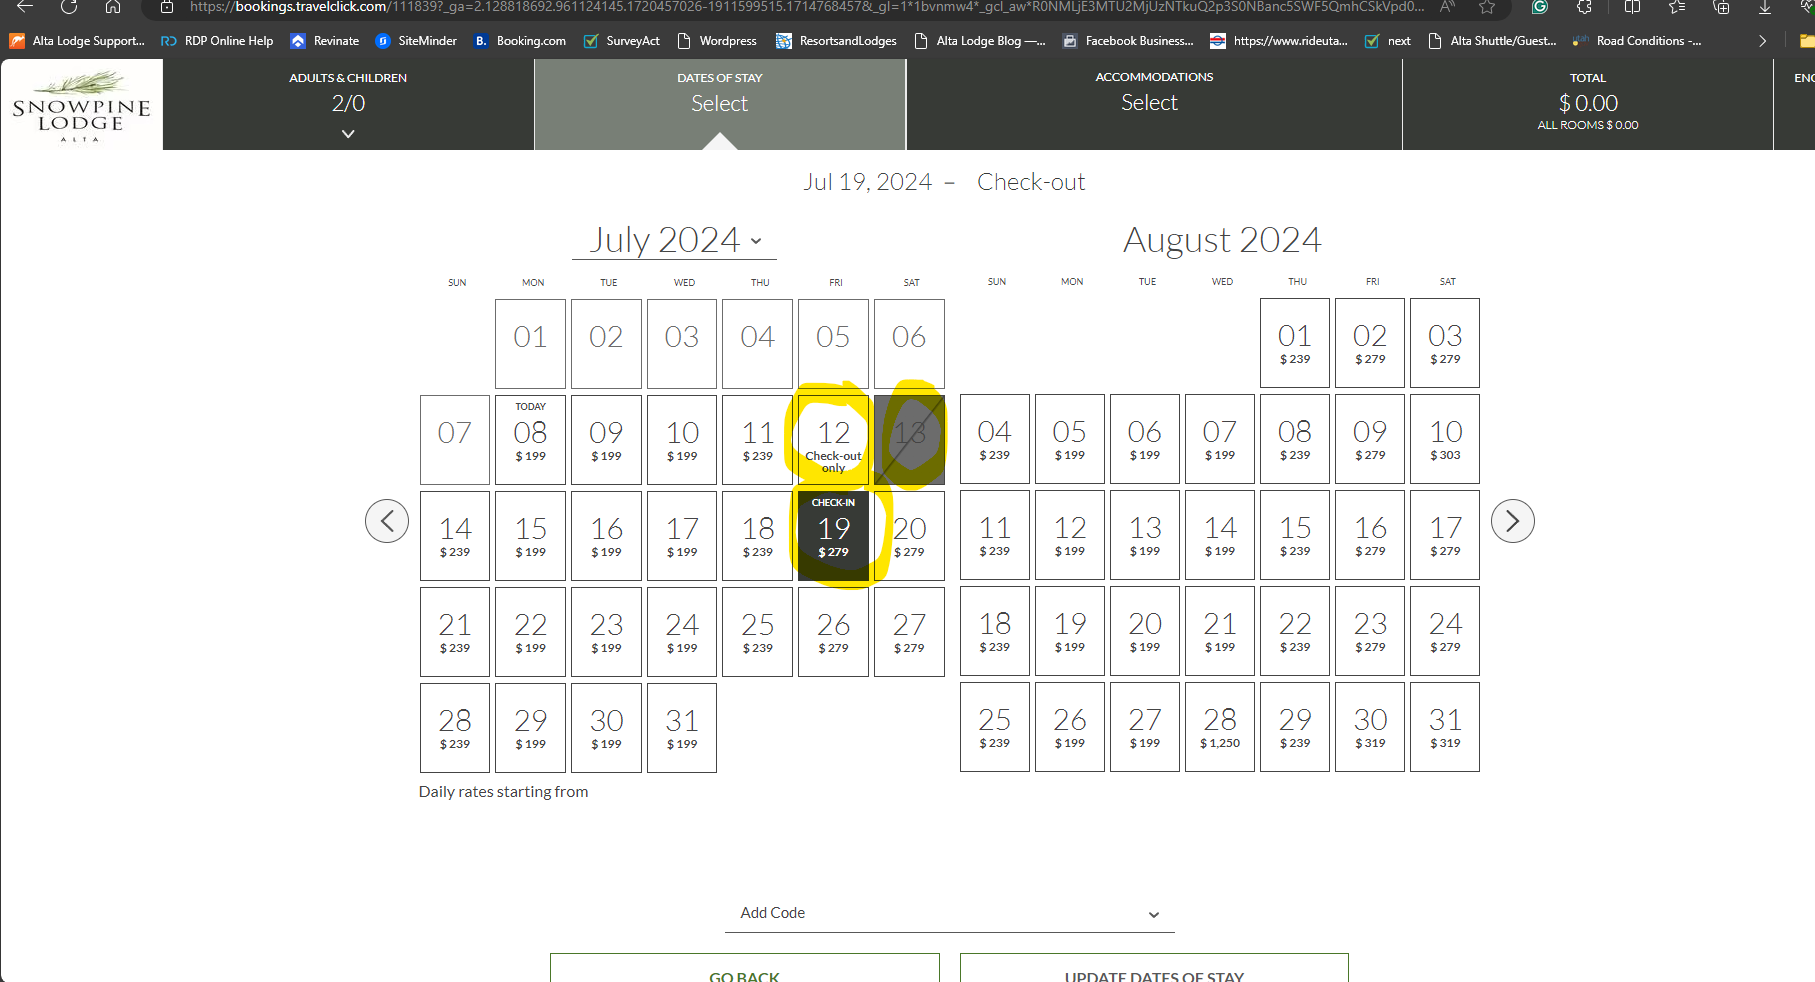Advance calendar with right arrow circle
This screenshot has height=982, width=1815.
[x=1512, y=521]
